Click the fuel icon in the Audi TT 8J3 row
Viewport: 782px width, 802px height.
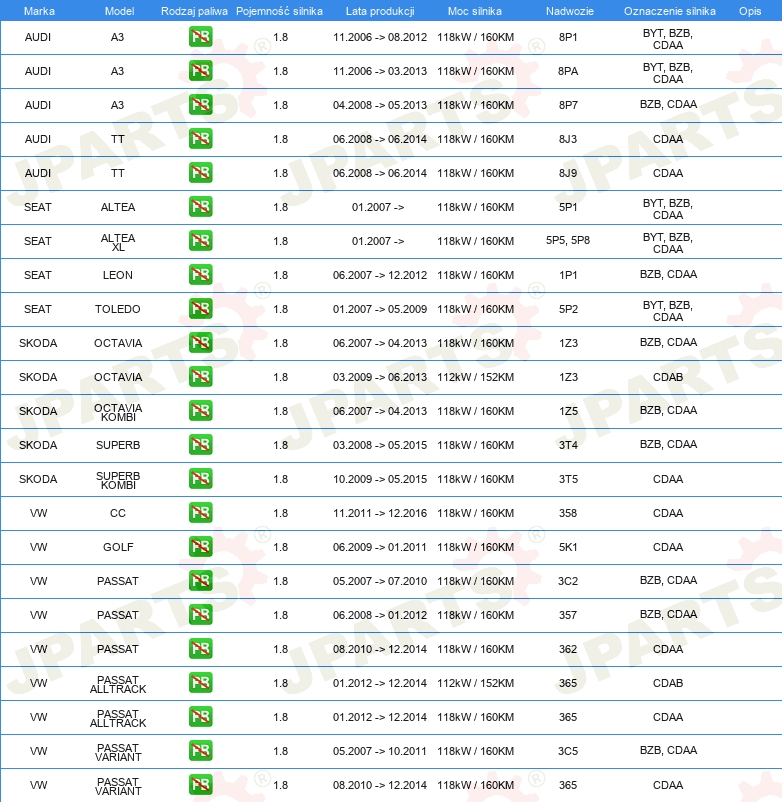click(200, 139)
